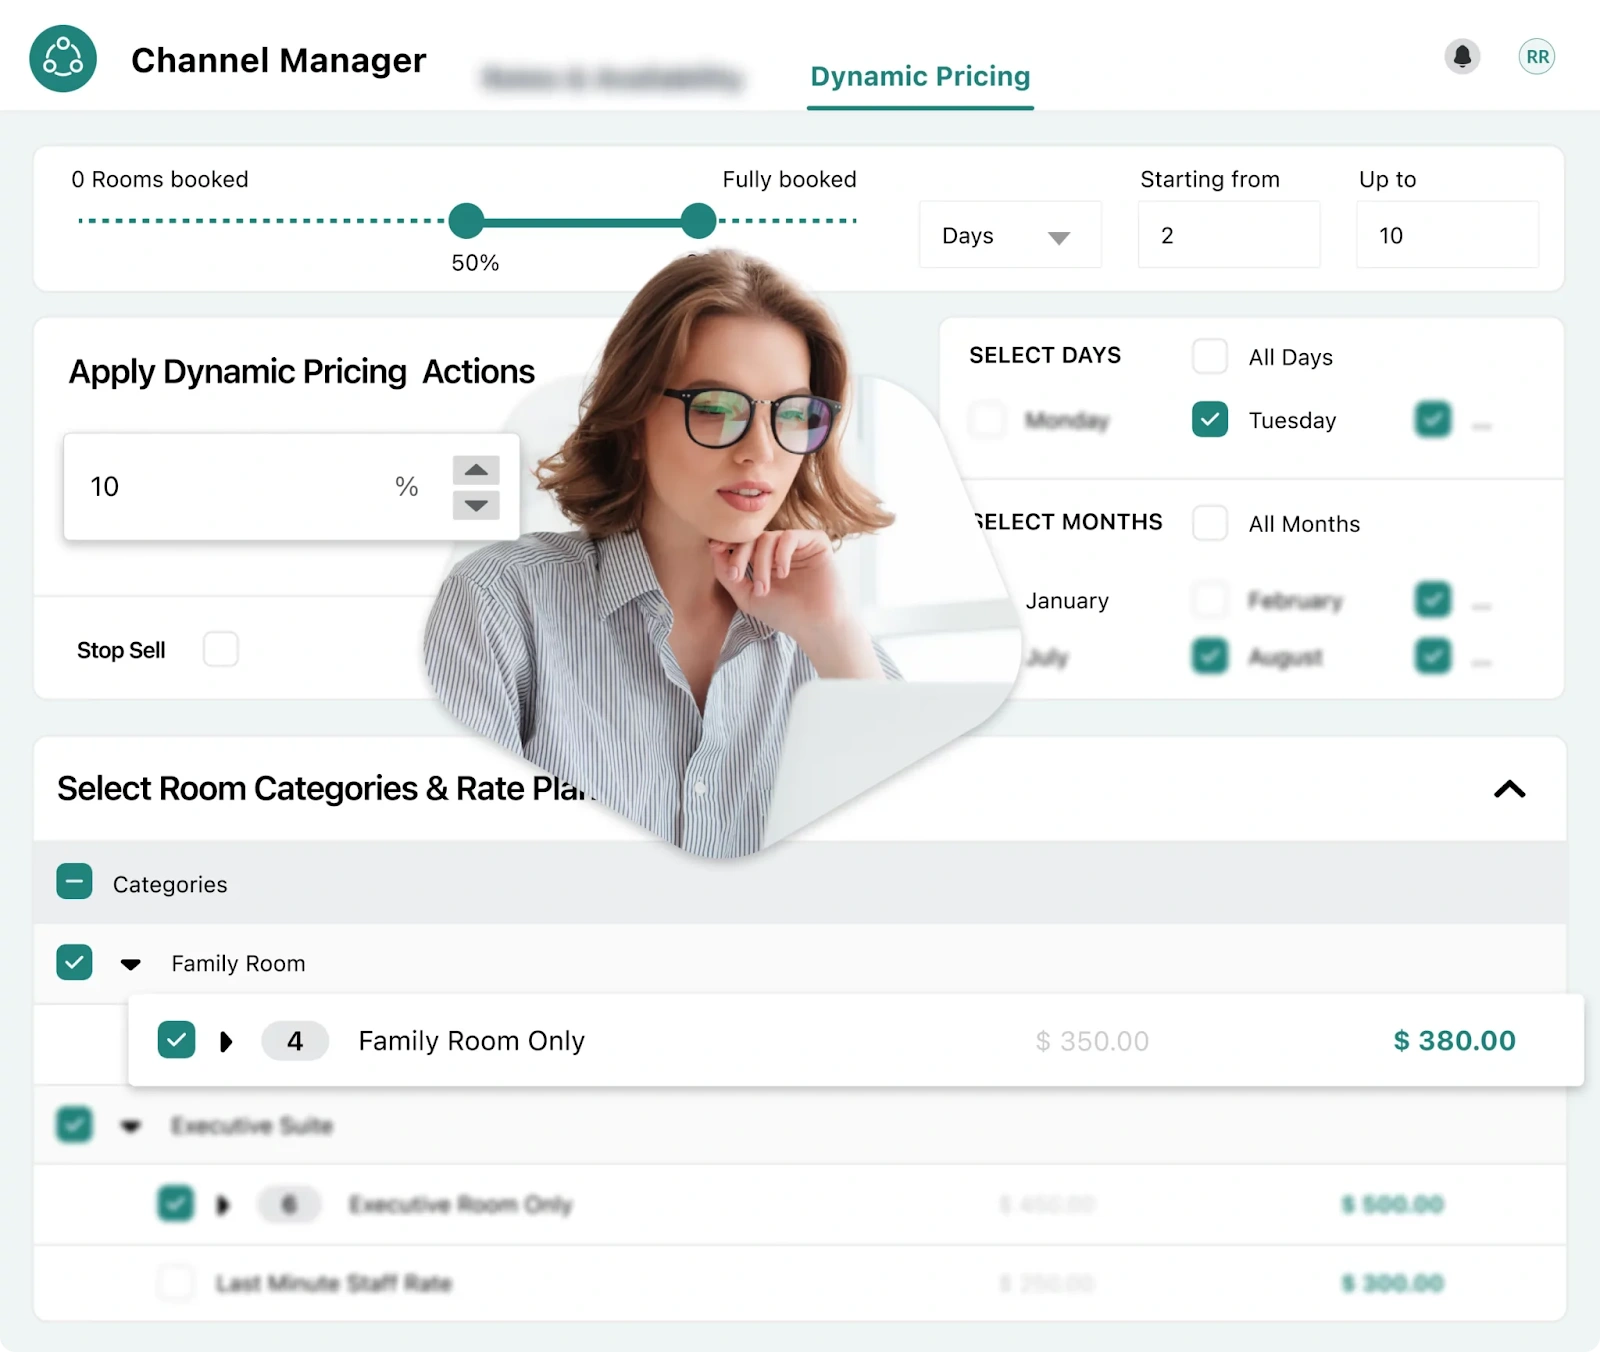Click the $ 500.00 Executive Room price
This screenshot has height=1352, width=1600.
pos(1392,1204)
